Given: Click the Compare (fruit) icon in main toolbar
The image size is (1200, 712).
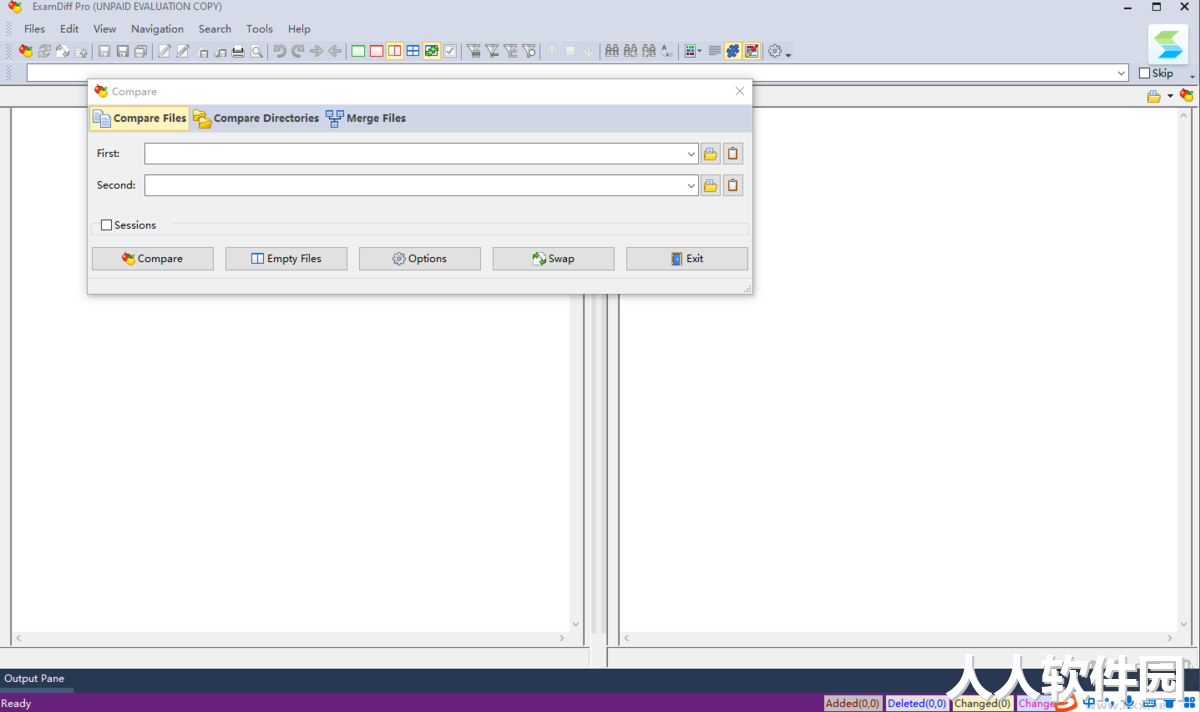Looking at the screenshot, I should click(x=26, y=51).
